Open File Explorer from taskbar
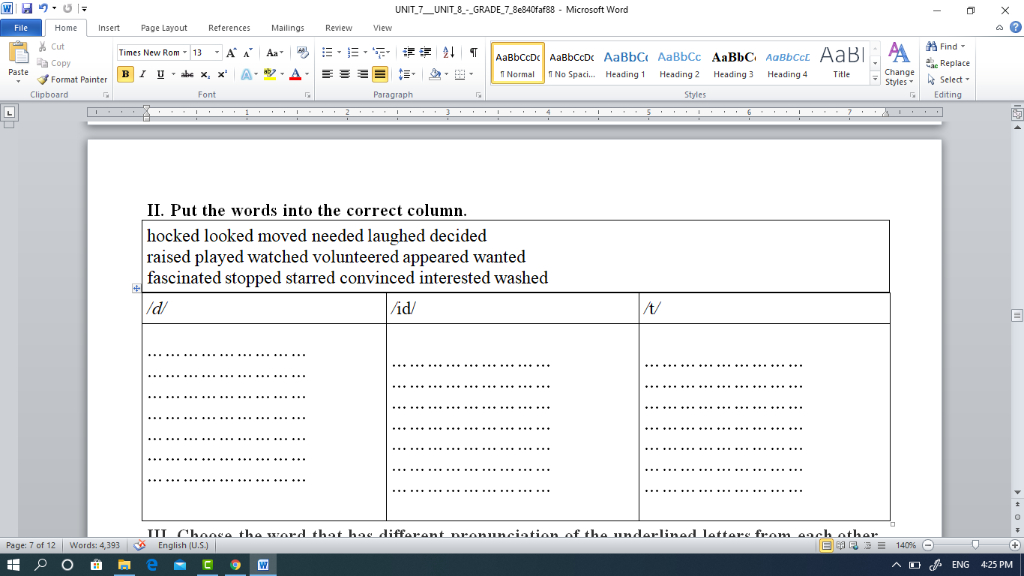 pyautogui.click(x=124, y=565)
